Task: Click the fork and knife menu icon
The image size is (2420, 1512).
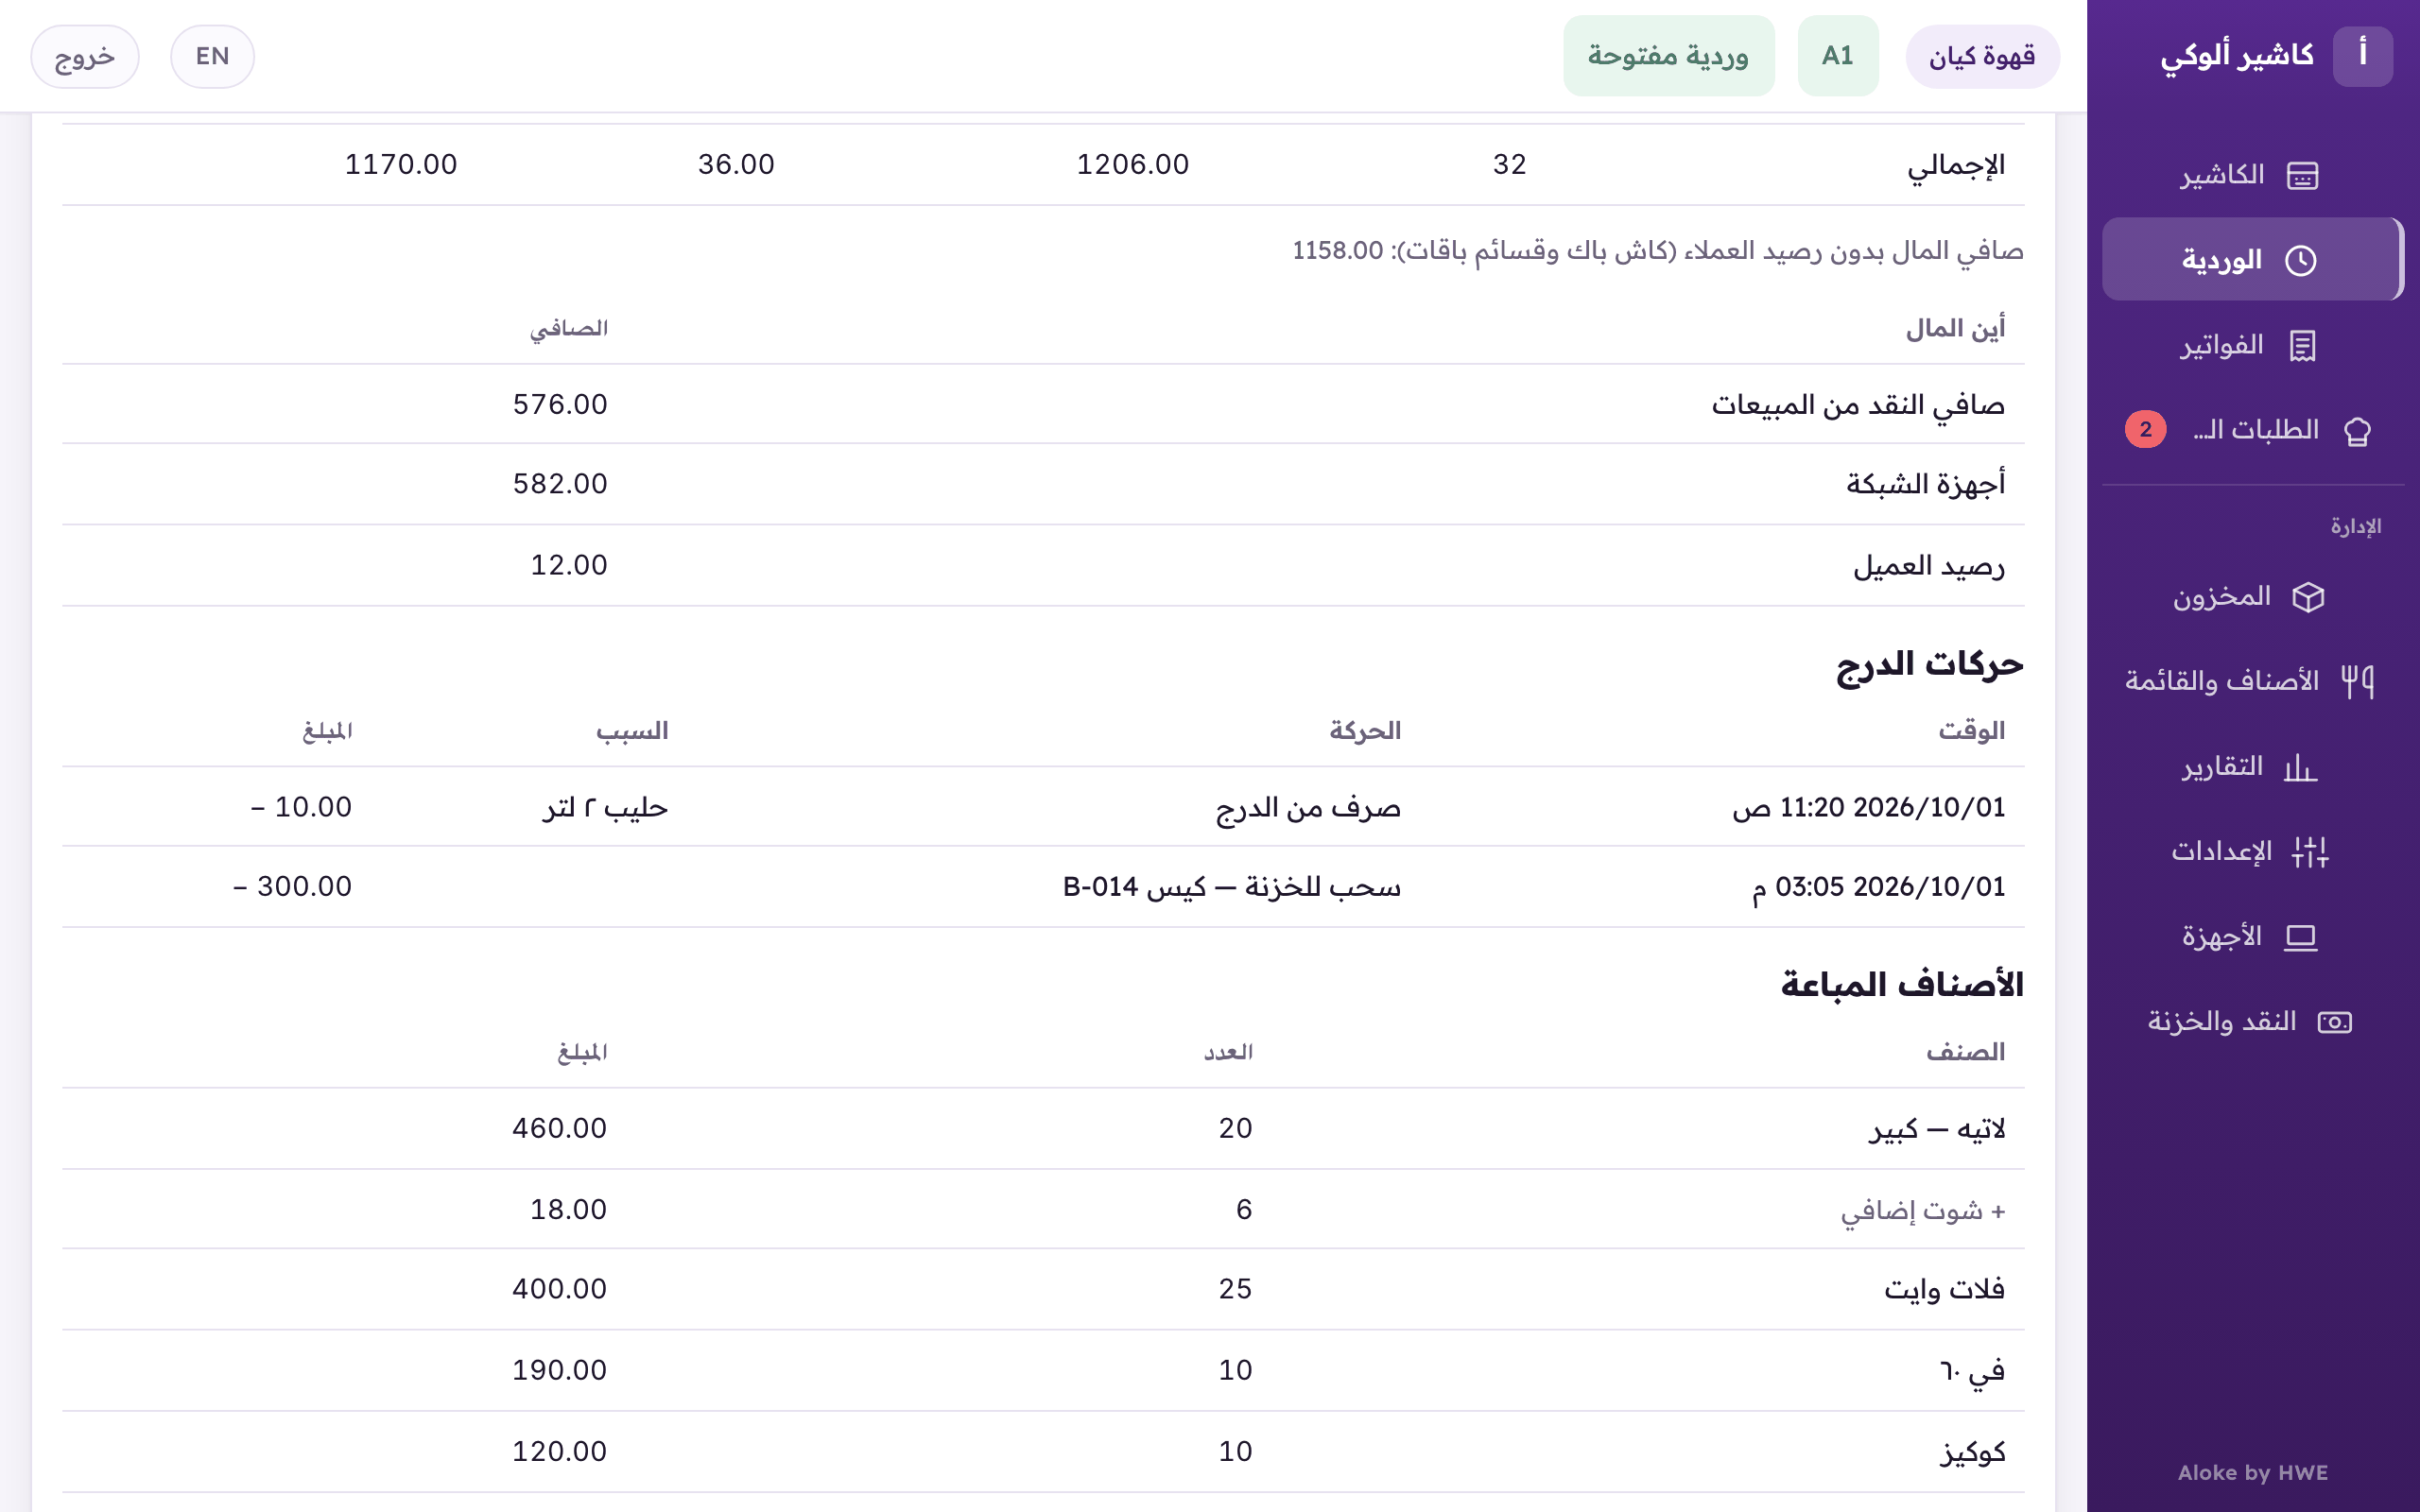Action: (2357, 682)
